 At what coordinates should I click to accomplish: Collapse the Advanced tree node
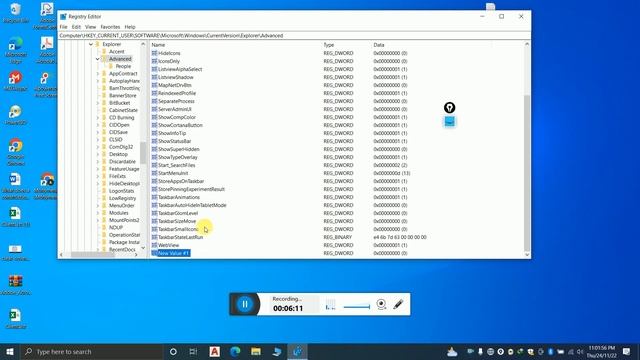coord(98,59)
